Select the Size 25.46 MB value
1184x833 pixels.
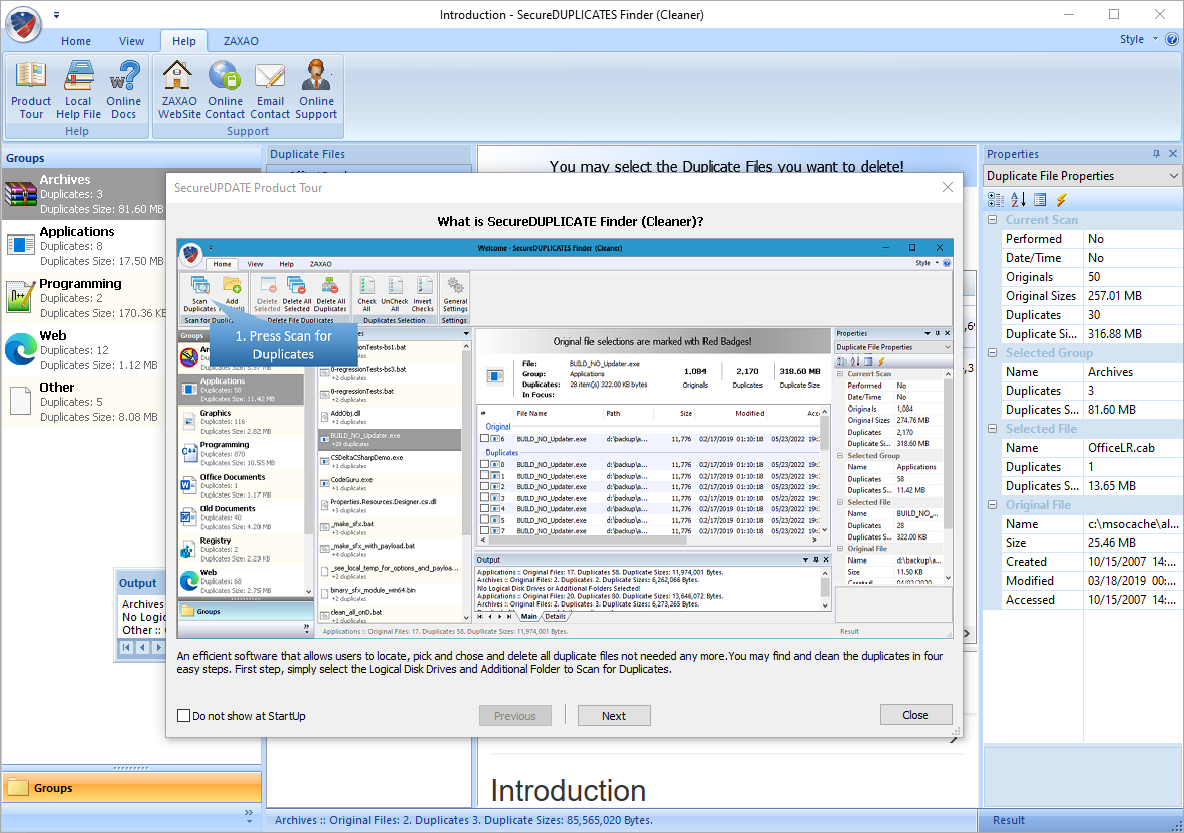1112,543
